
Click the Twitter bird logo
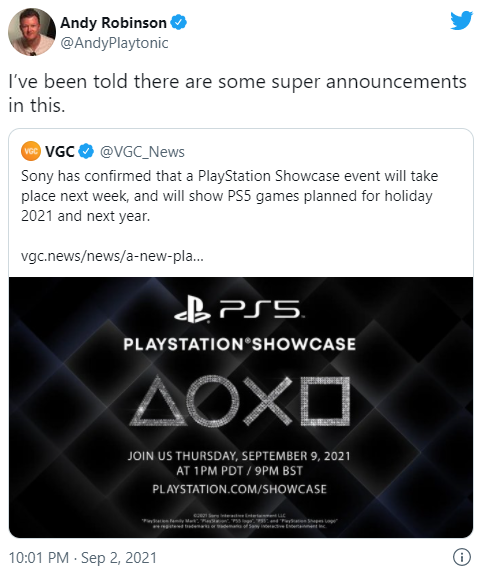[462, 20]
